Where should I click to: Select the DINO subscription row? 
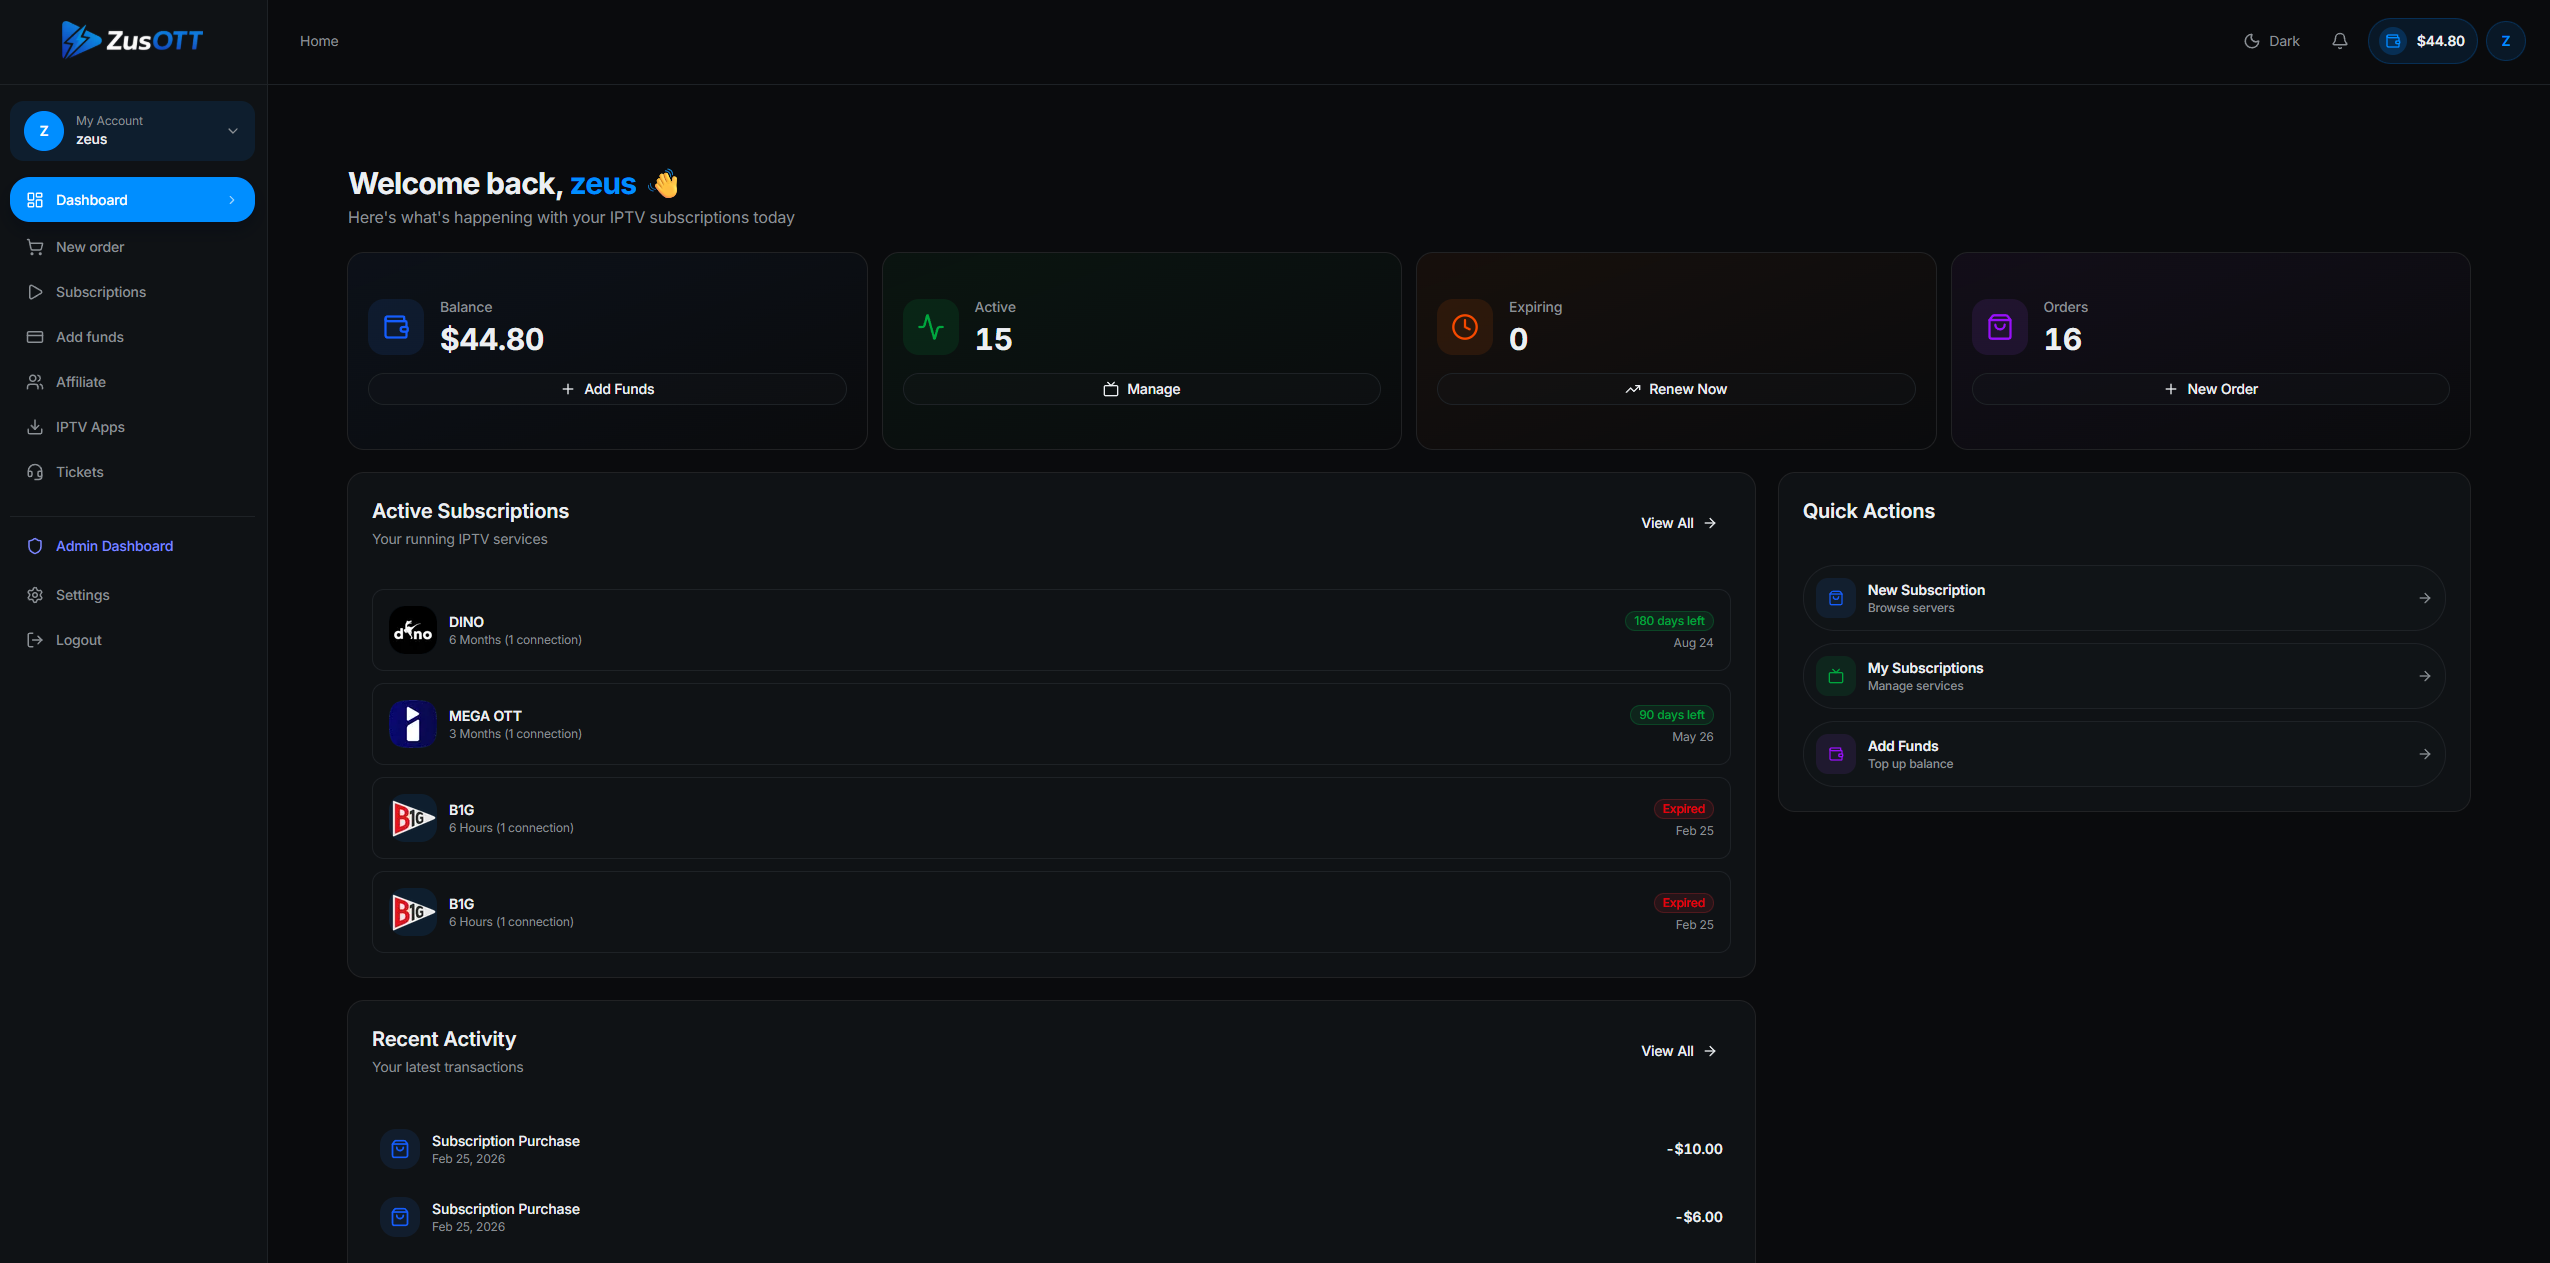pos(1050,630)
